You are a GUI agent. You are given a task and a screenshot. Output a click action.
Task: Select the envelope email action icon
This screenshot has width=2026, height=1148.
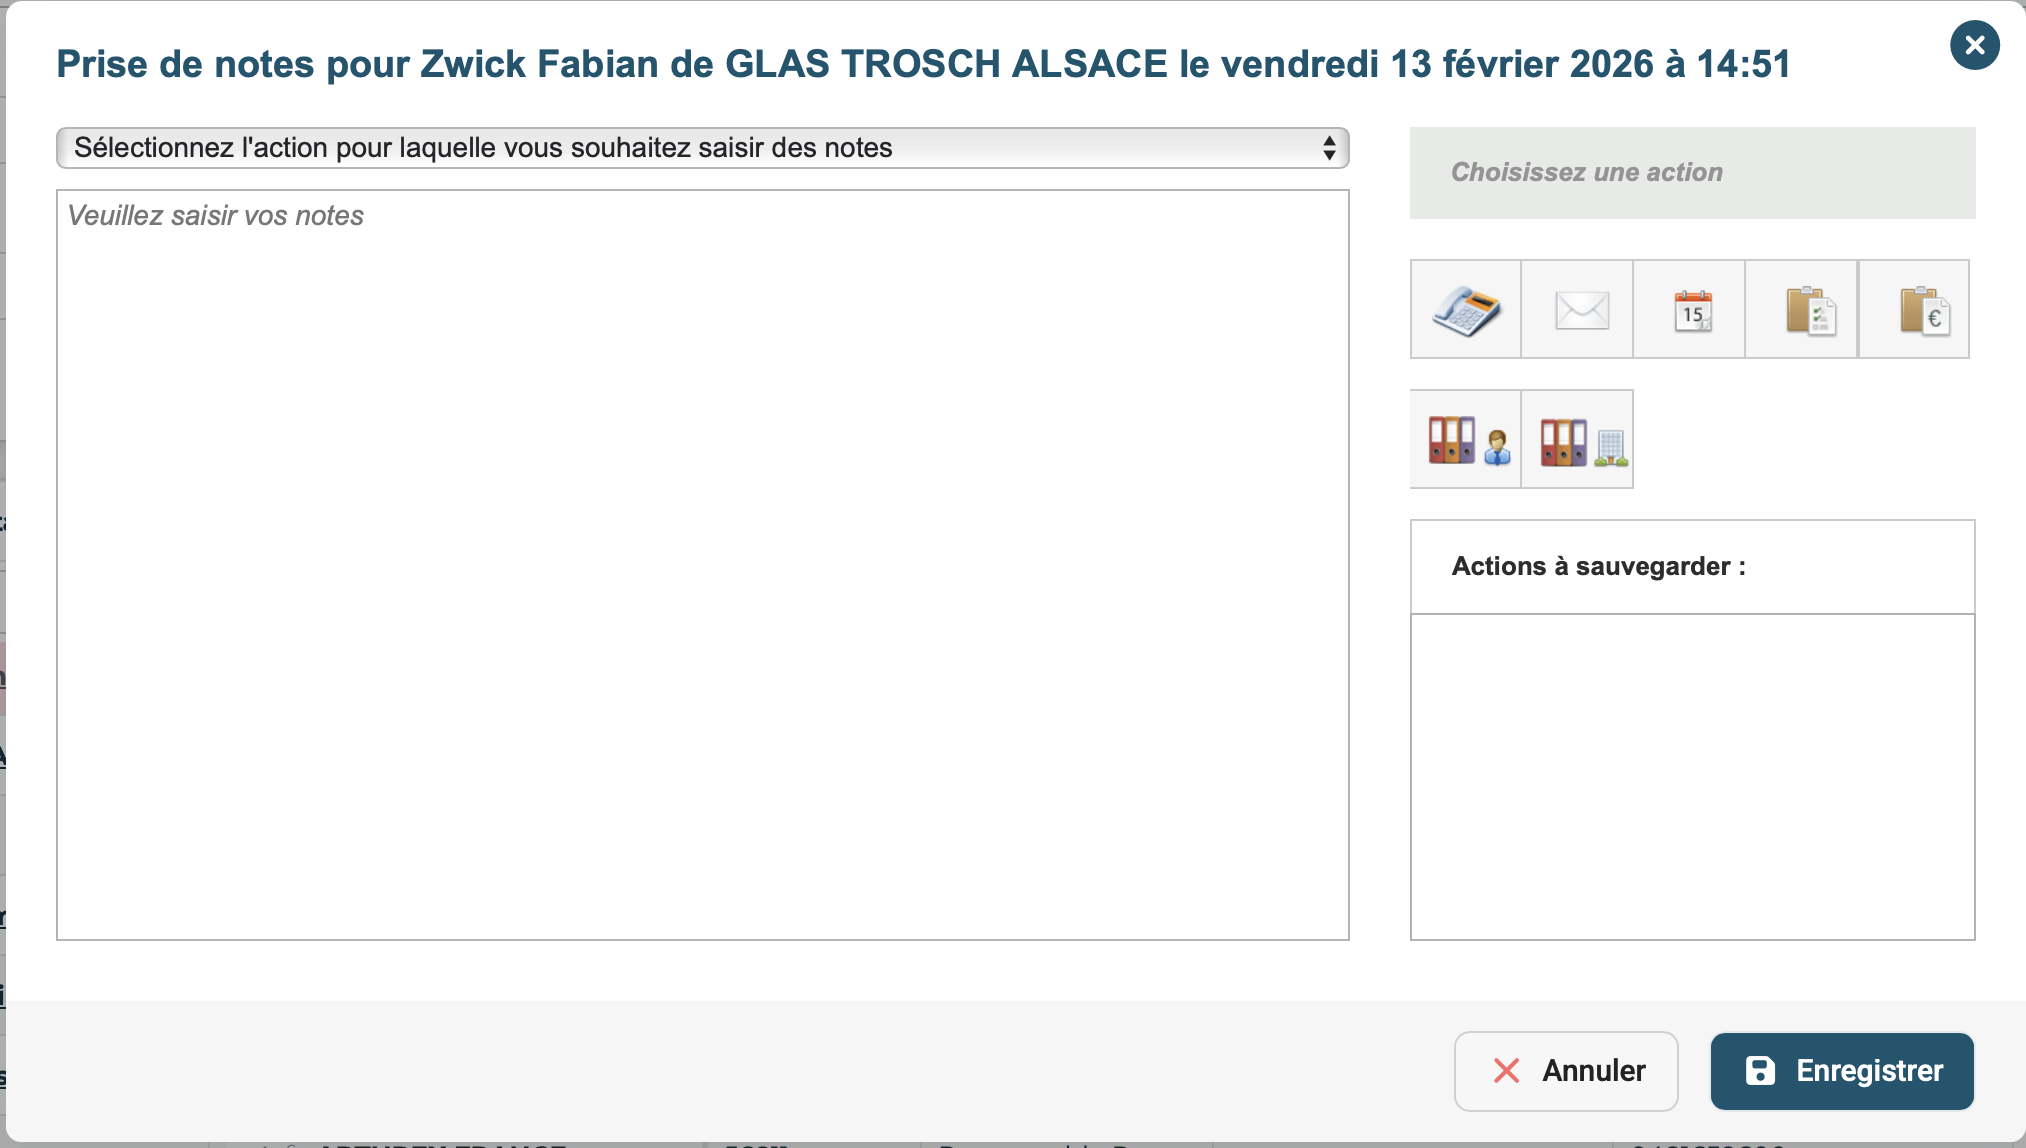click(1581, 310)
